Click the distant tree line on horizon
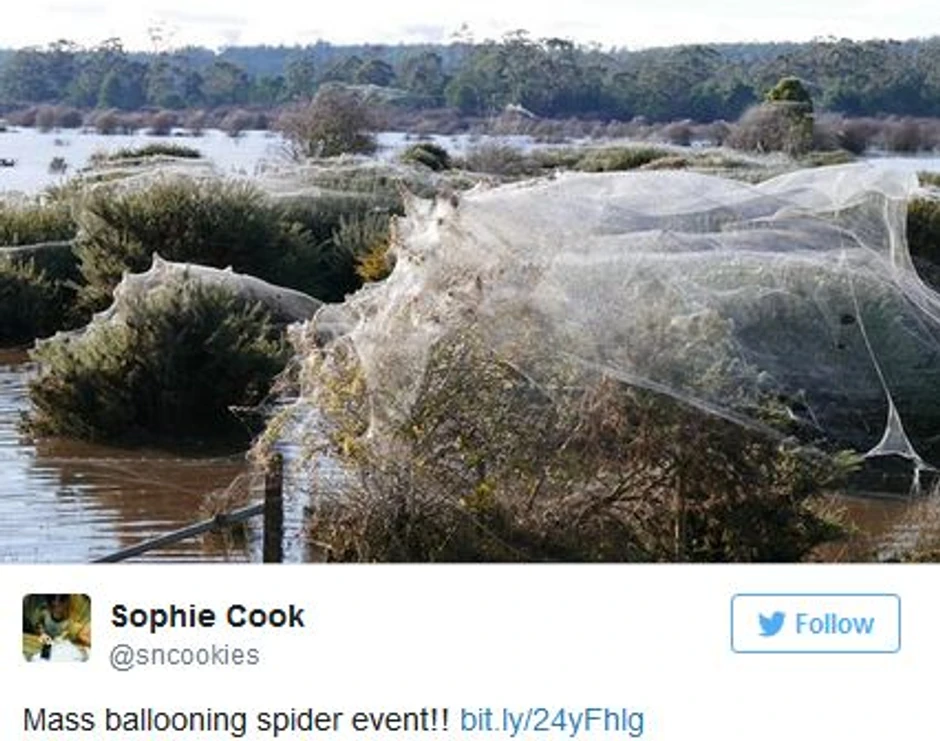Screen dimensions: 940x741 click(470, 78)
